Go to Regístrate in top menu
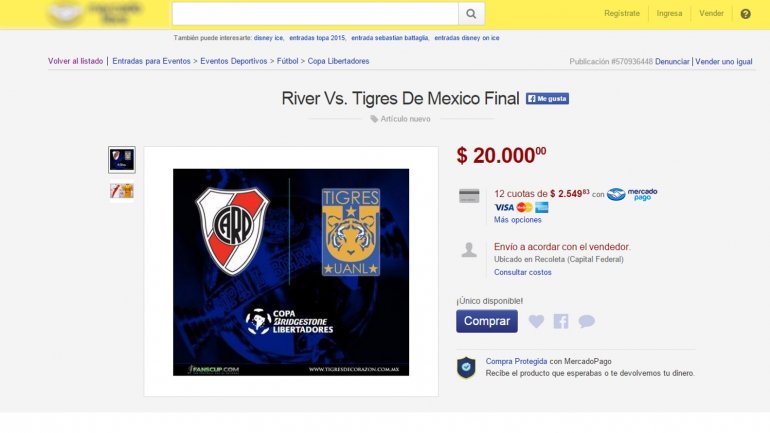 coord(622,13)
